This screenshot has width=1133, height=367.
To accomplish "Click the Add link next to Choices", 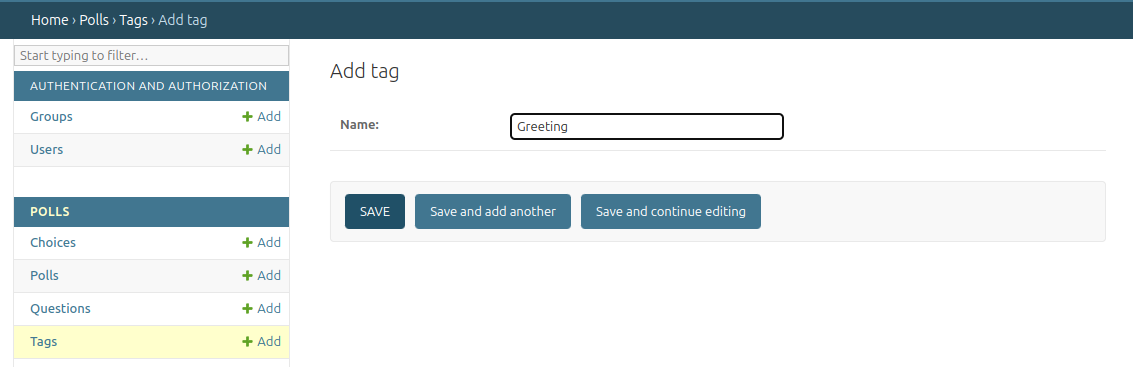I will tap(262, 242).
